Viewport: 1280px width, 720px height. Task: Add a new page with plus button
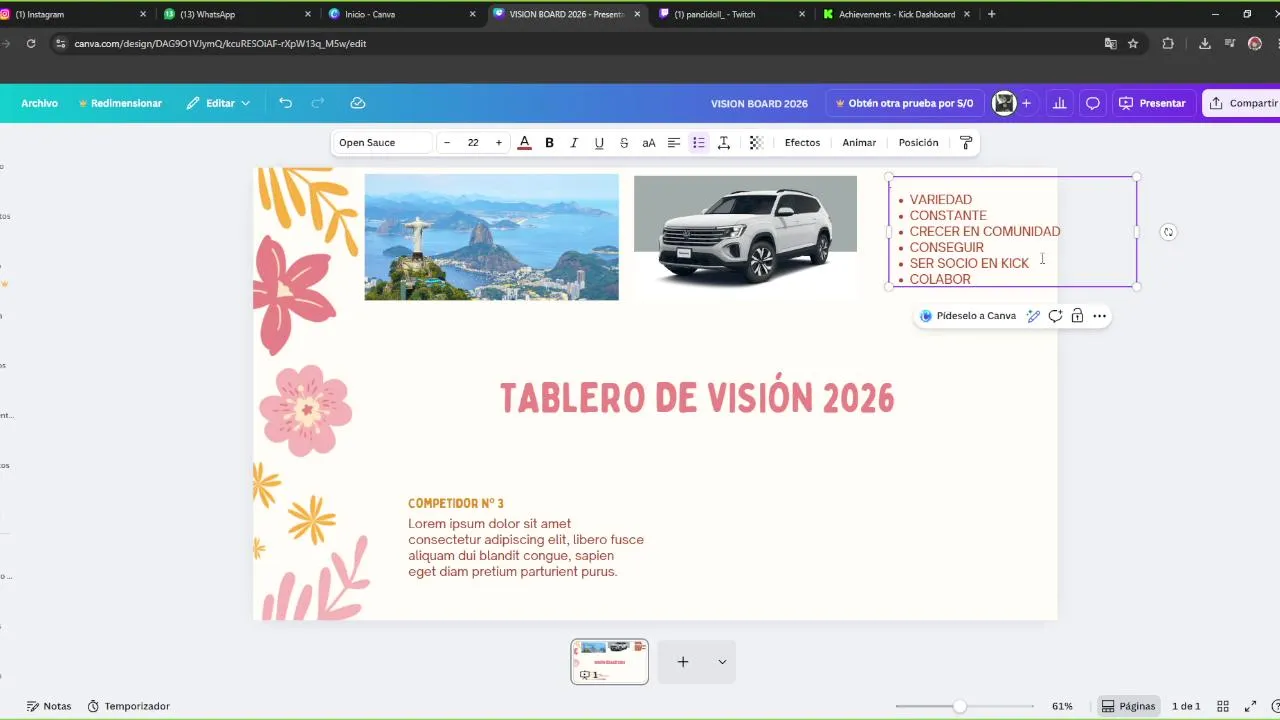pyautogui.click(x=683, y=662)
